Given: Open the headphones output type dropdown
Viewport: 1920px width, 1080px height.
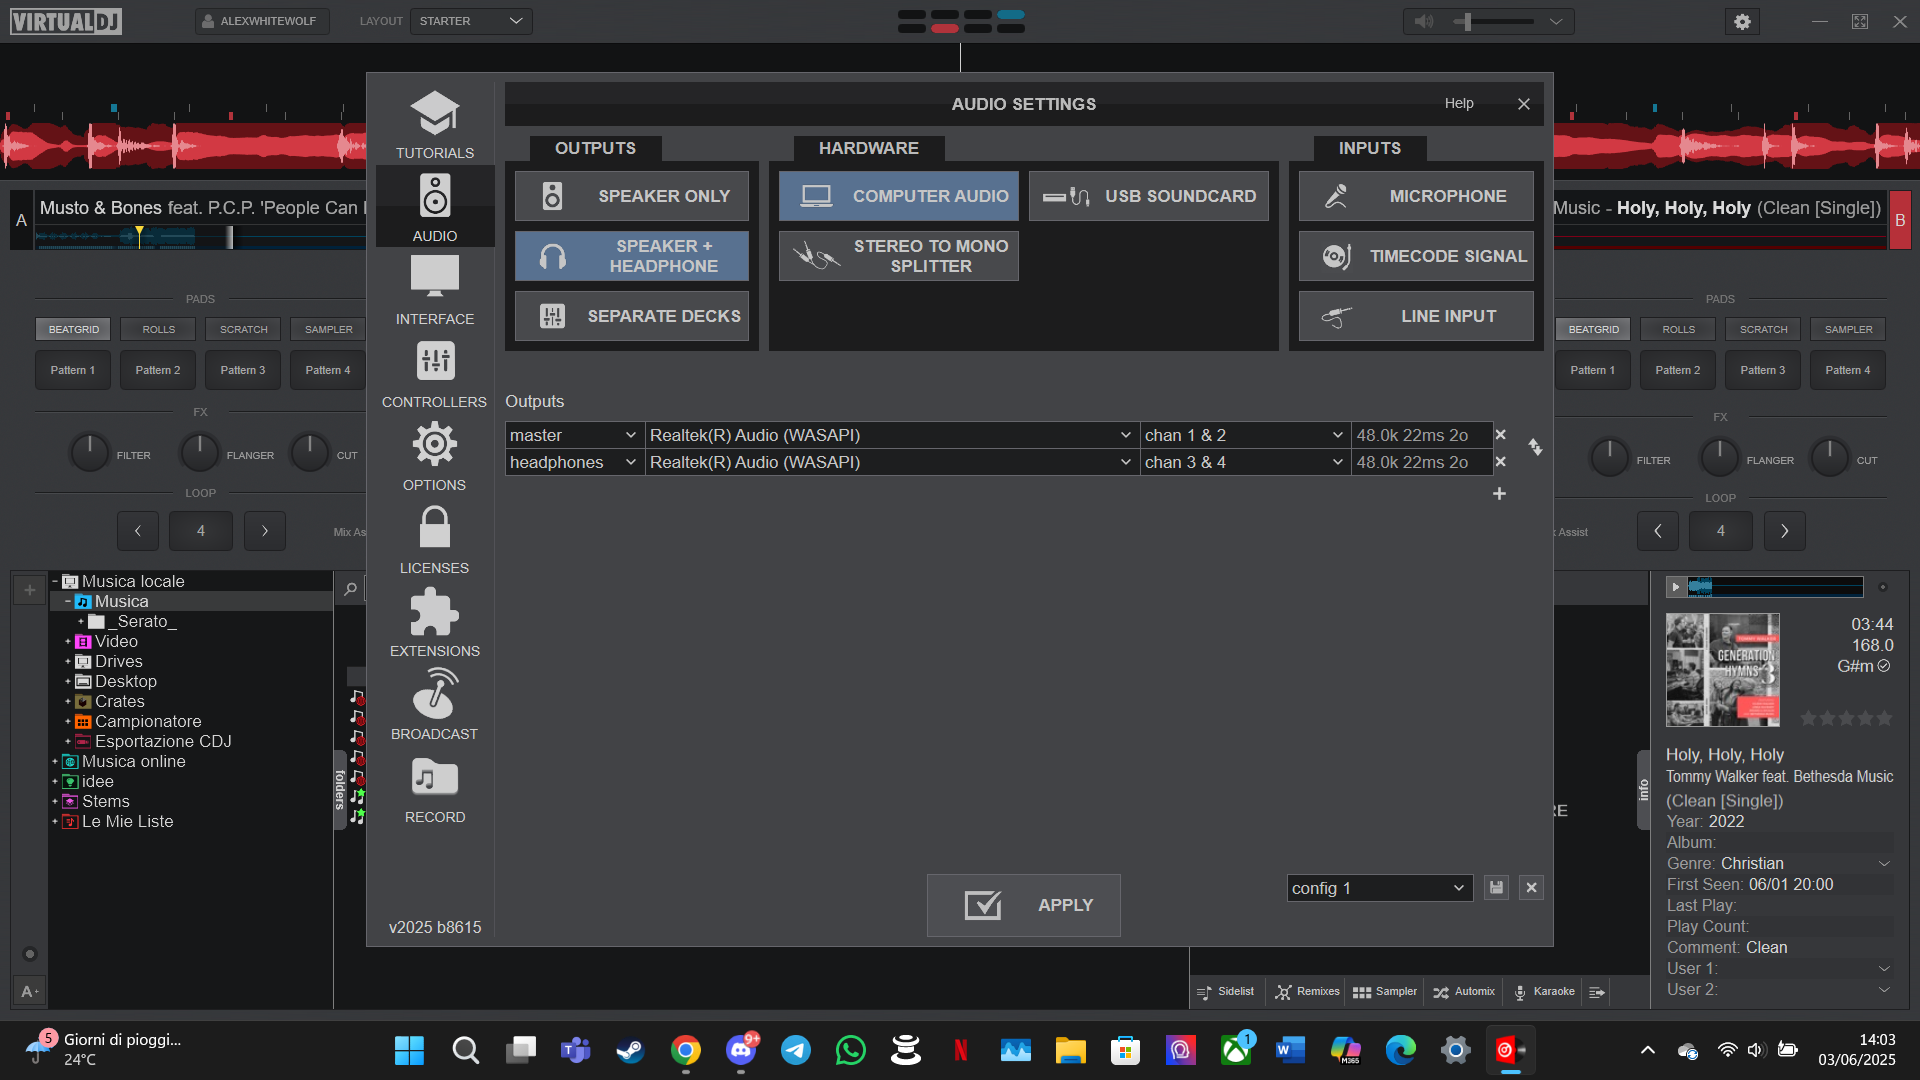Looking at the screenshot, I should pos(574,462).
